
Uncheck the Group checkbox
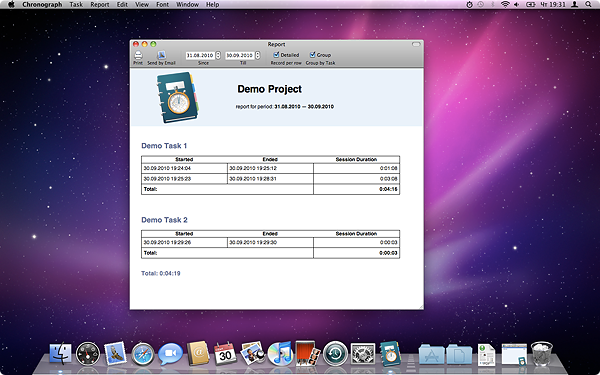[313, 55]
